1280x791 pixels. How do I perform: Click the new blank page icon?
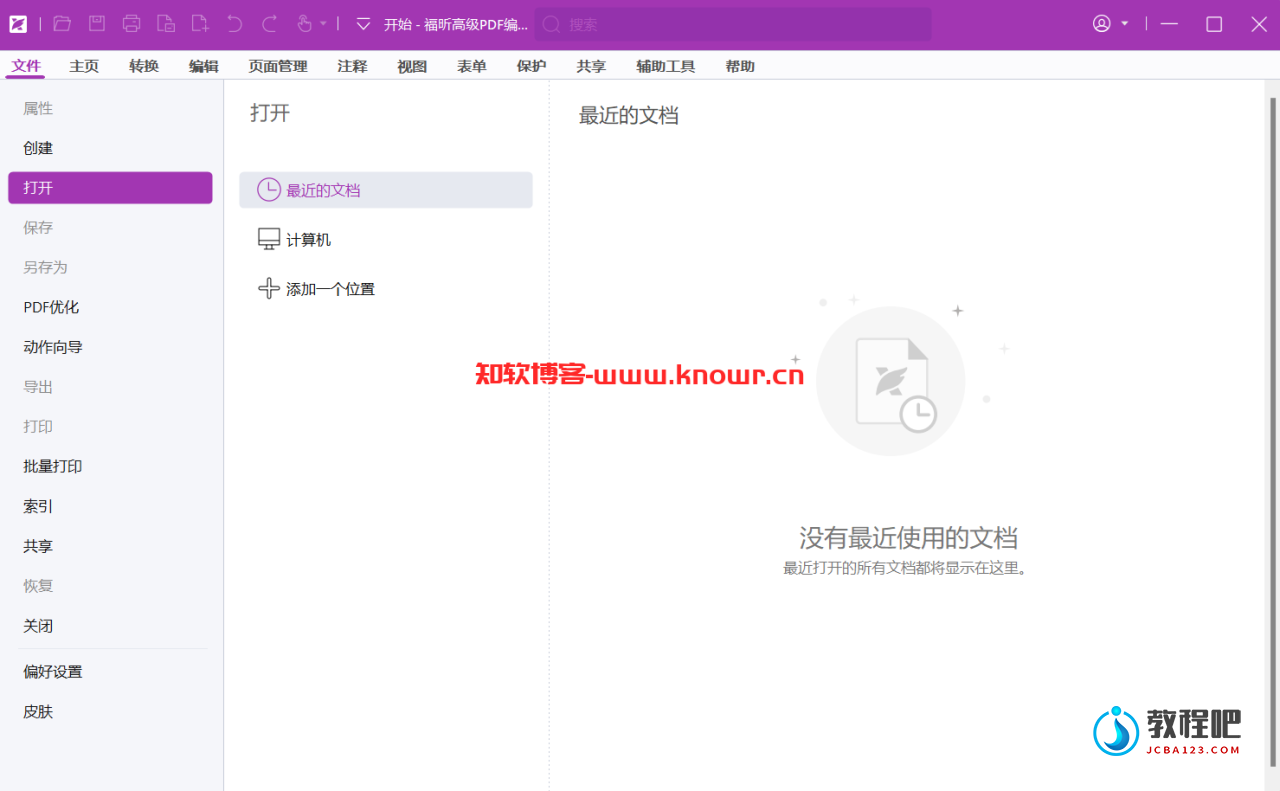(x=200, y=24)
